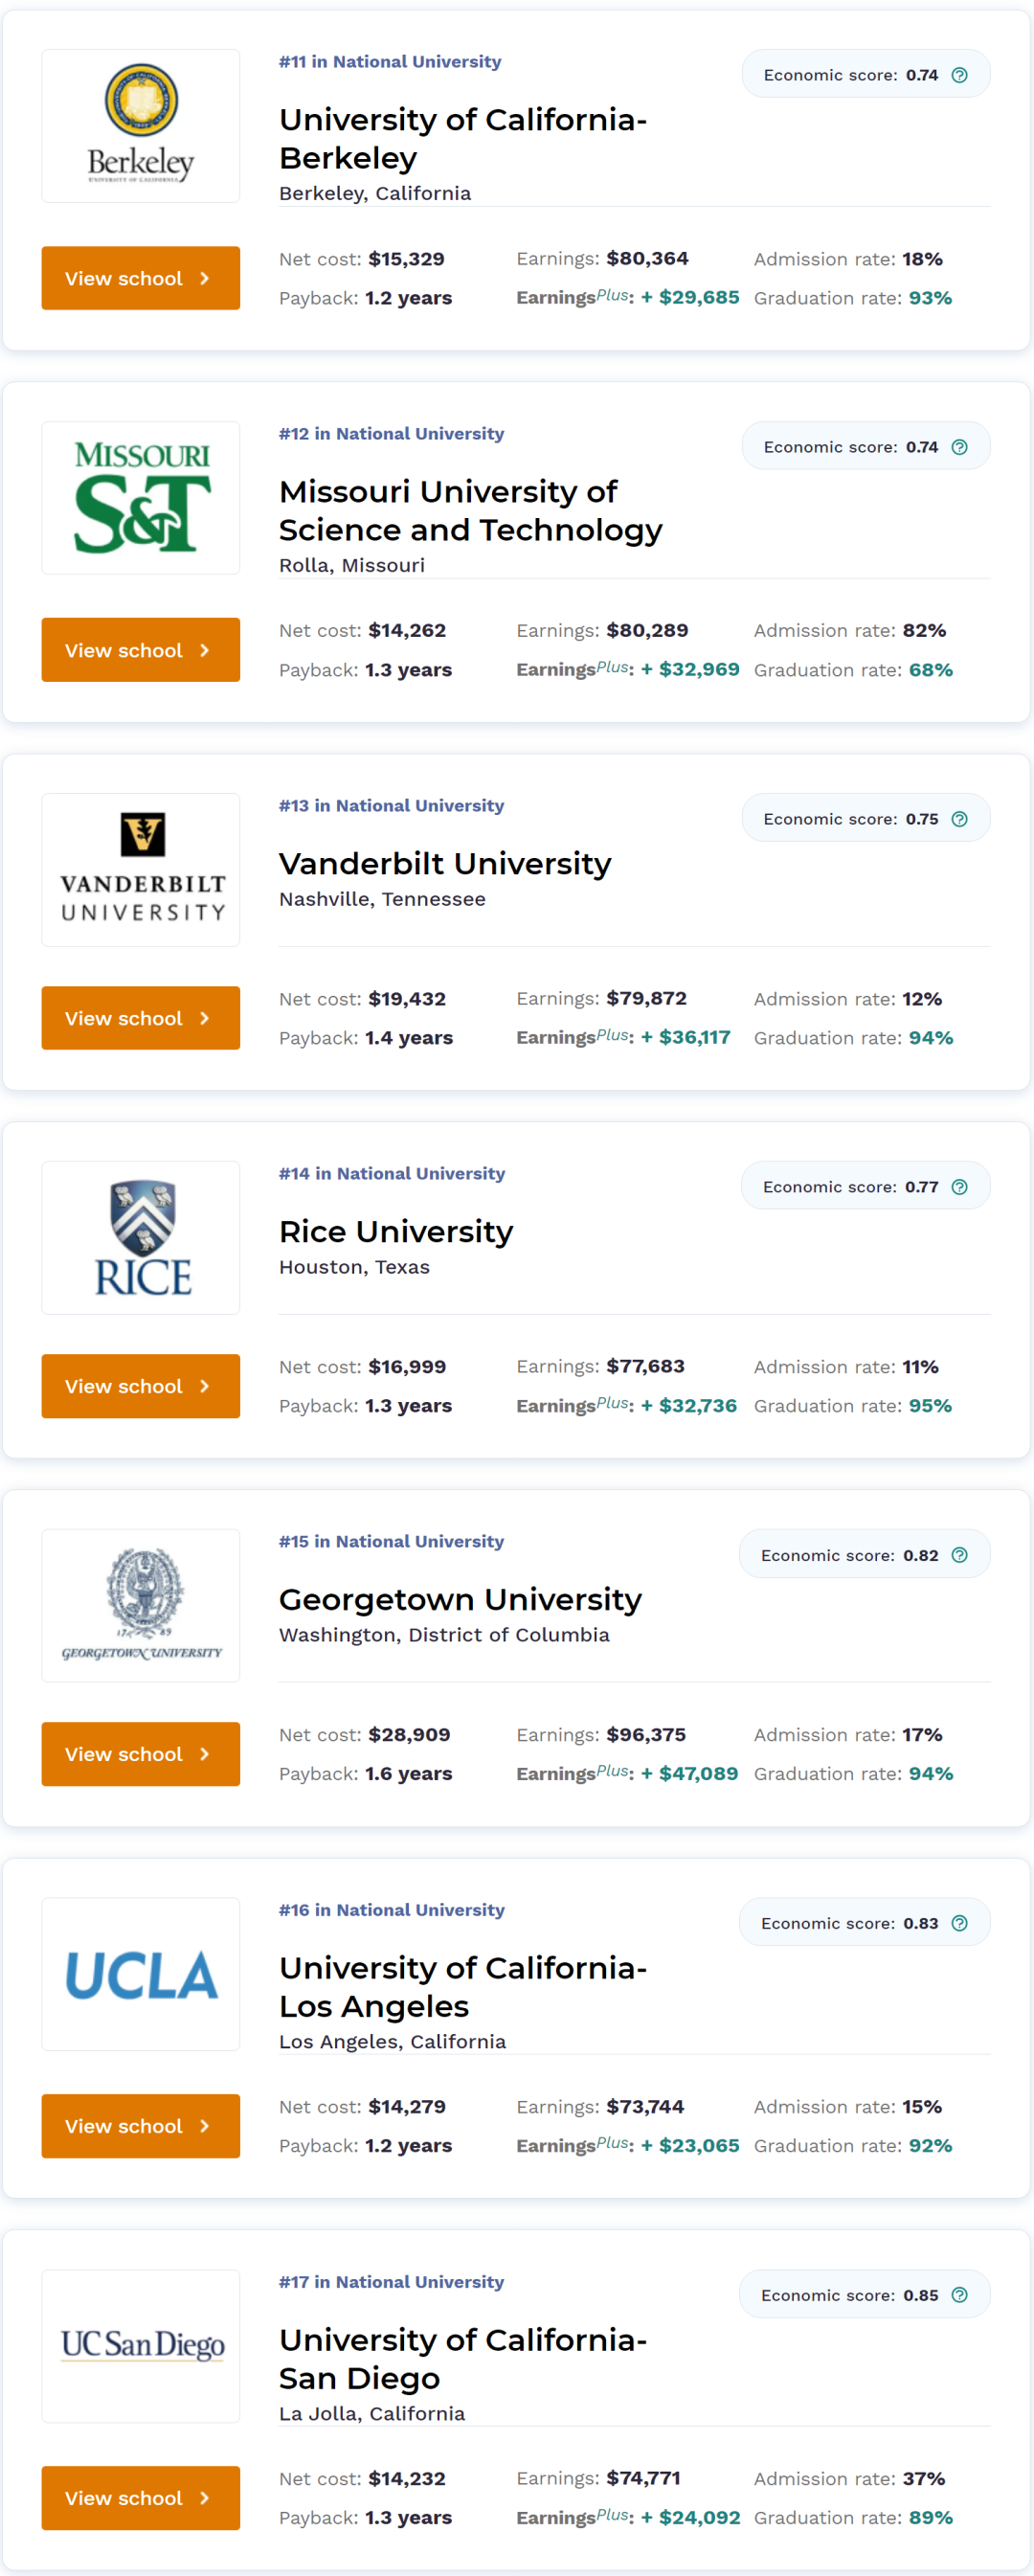Open University of California-San Diego title
The image size is (1034, 2576).
(462, 2359)
